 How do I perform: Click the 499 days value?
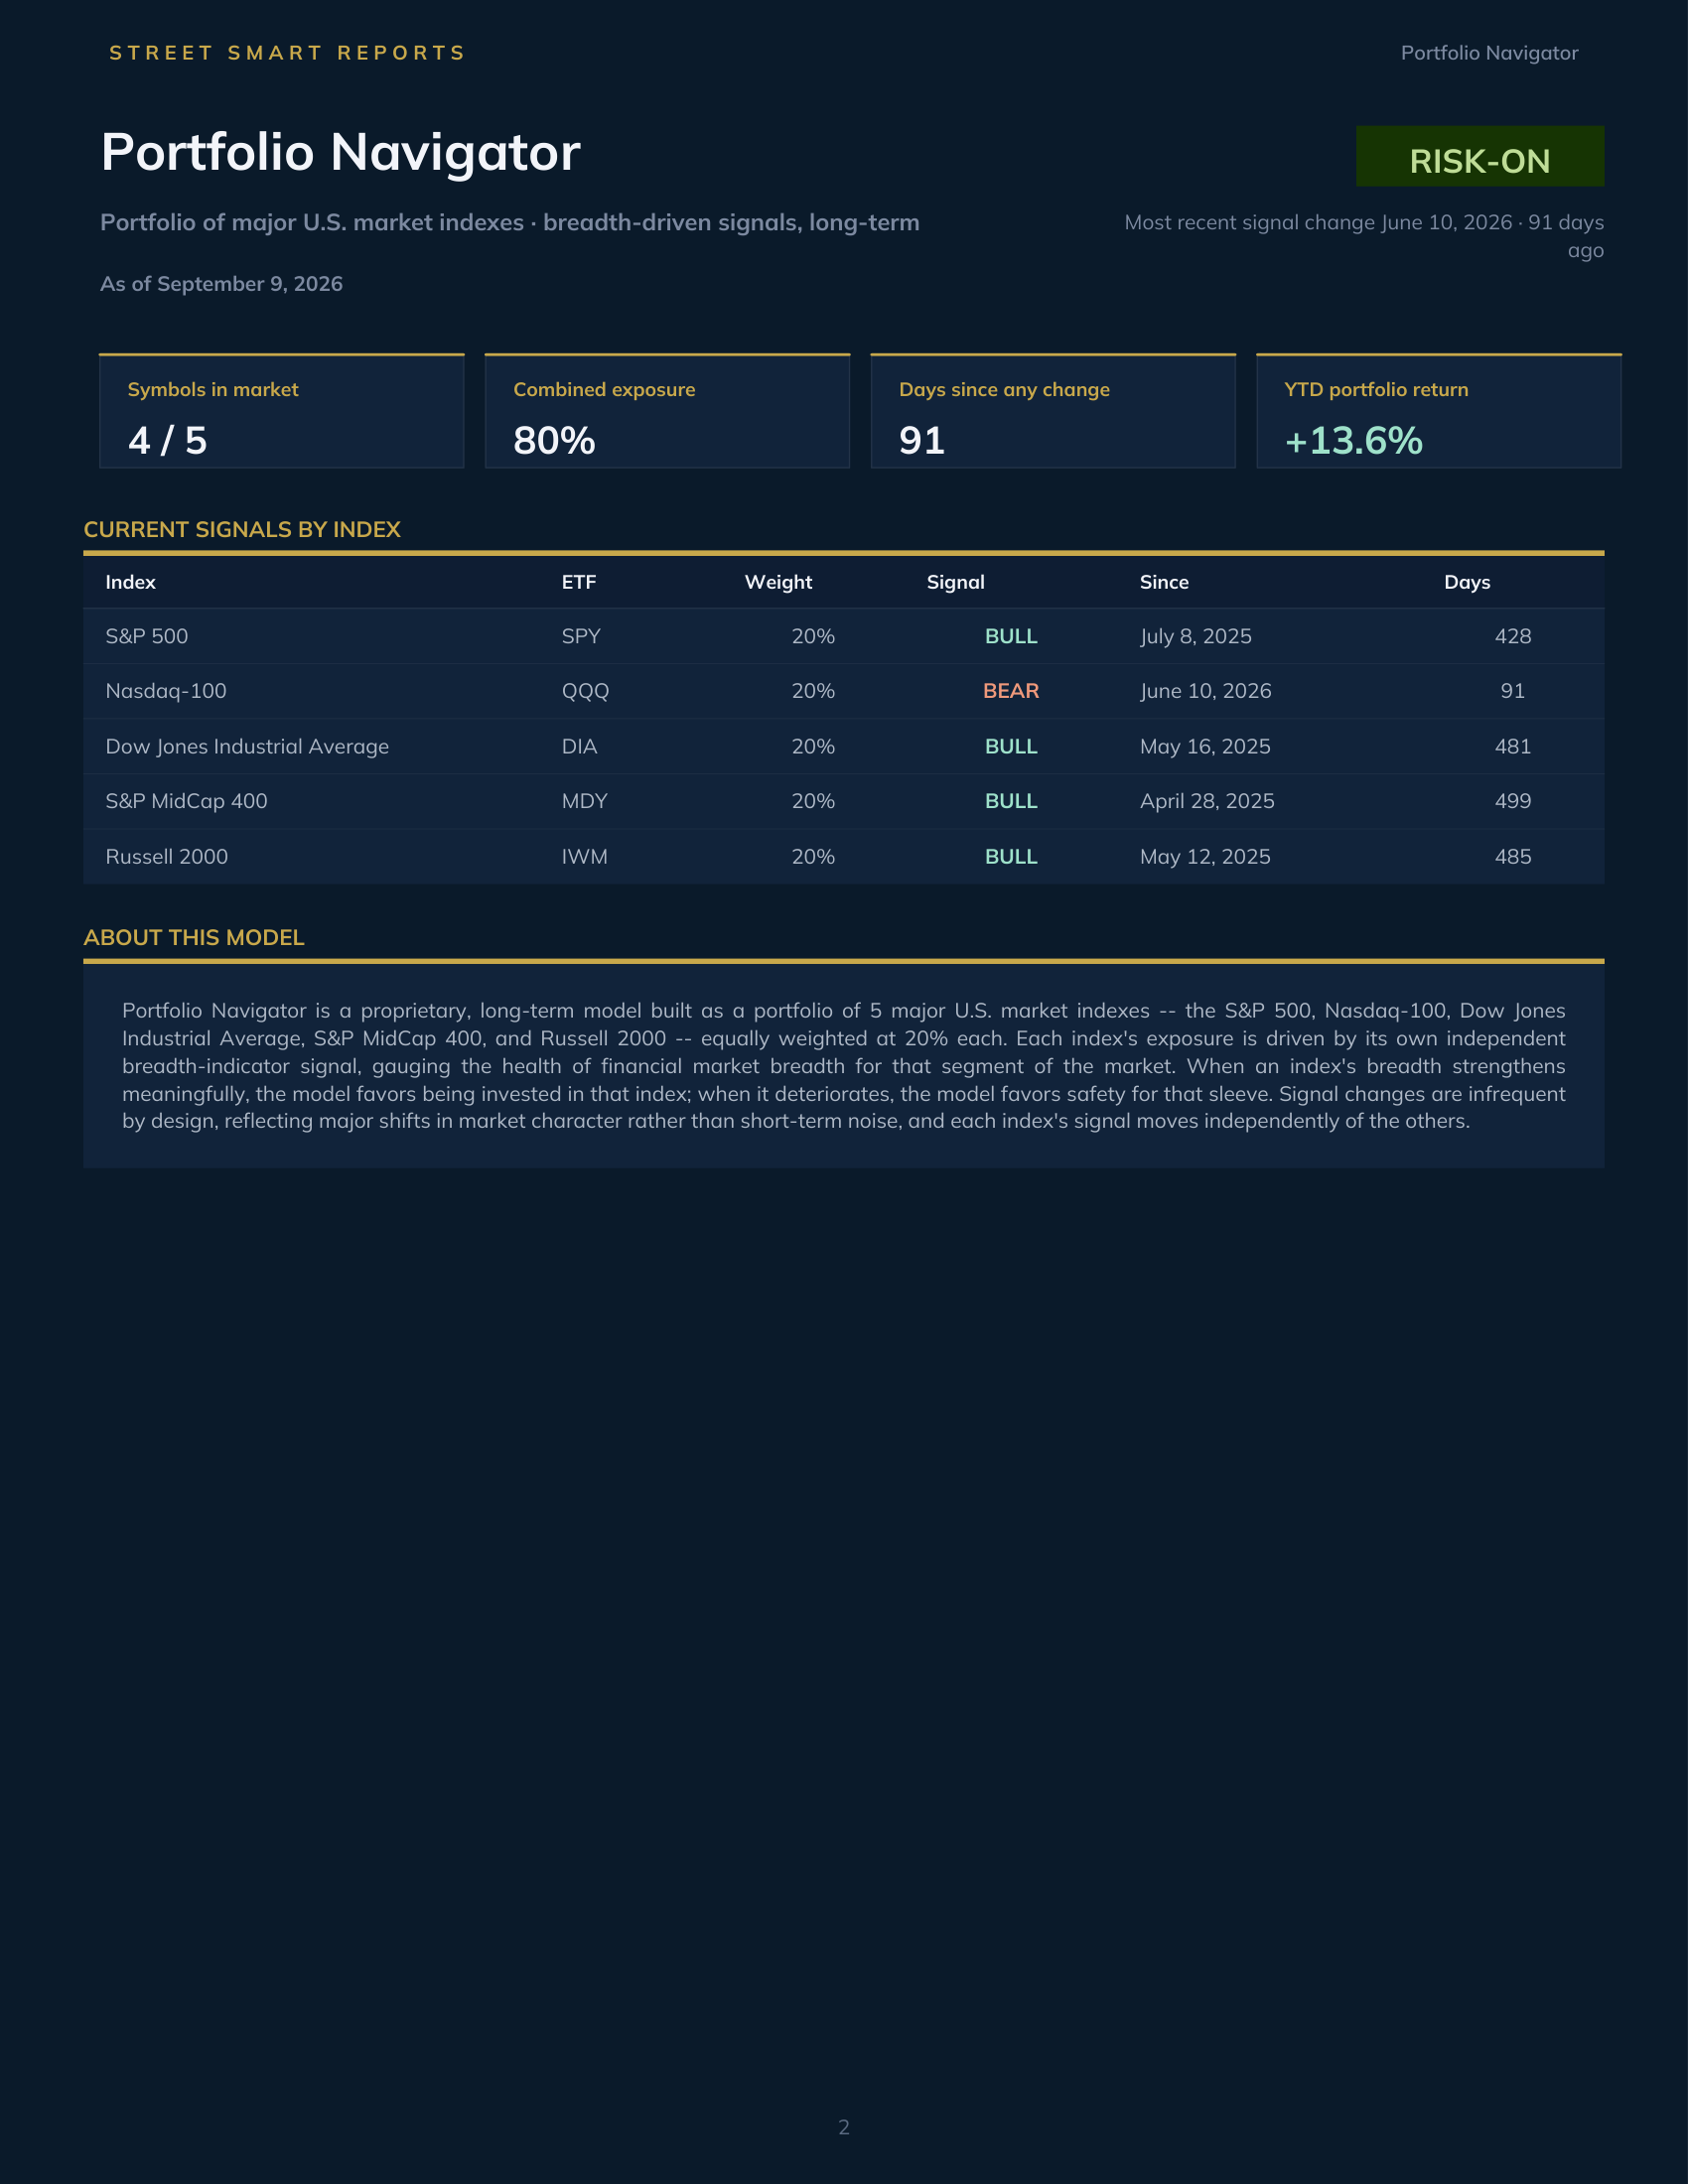pyautogui.click(x=1513, y=801)
